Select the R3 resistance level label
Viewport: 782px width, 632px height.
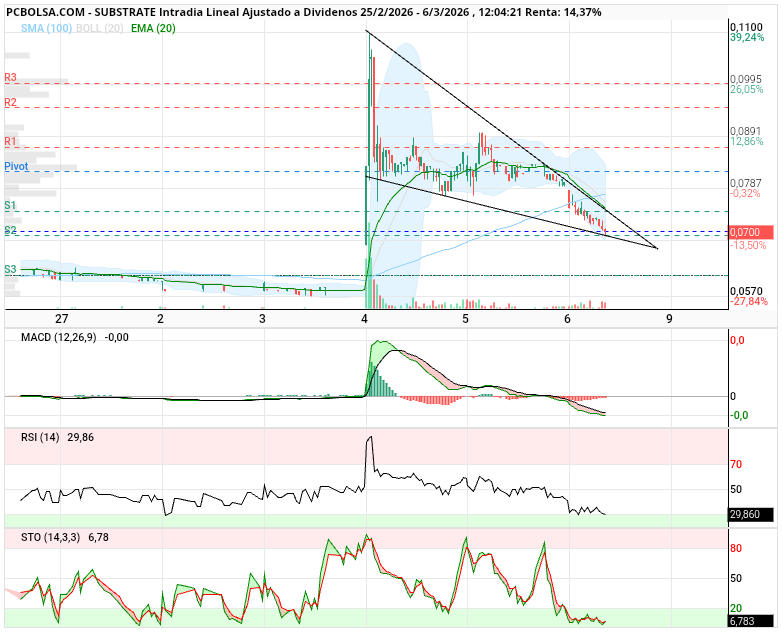point(10,77)
